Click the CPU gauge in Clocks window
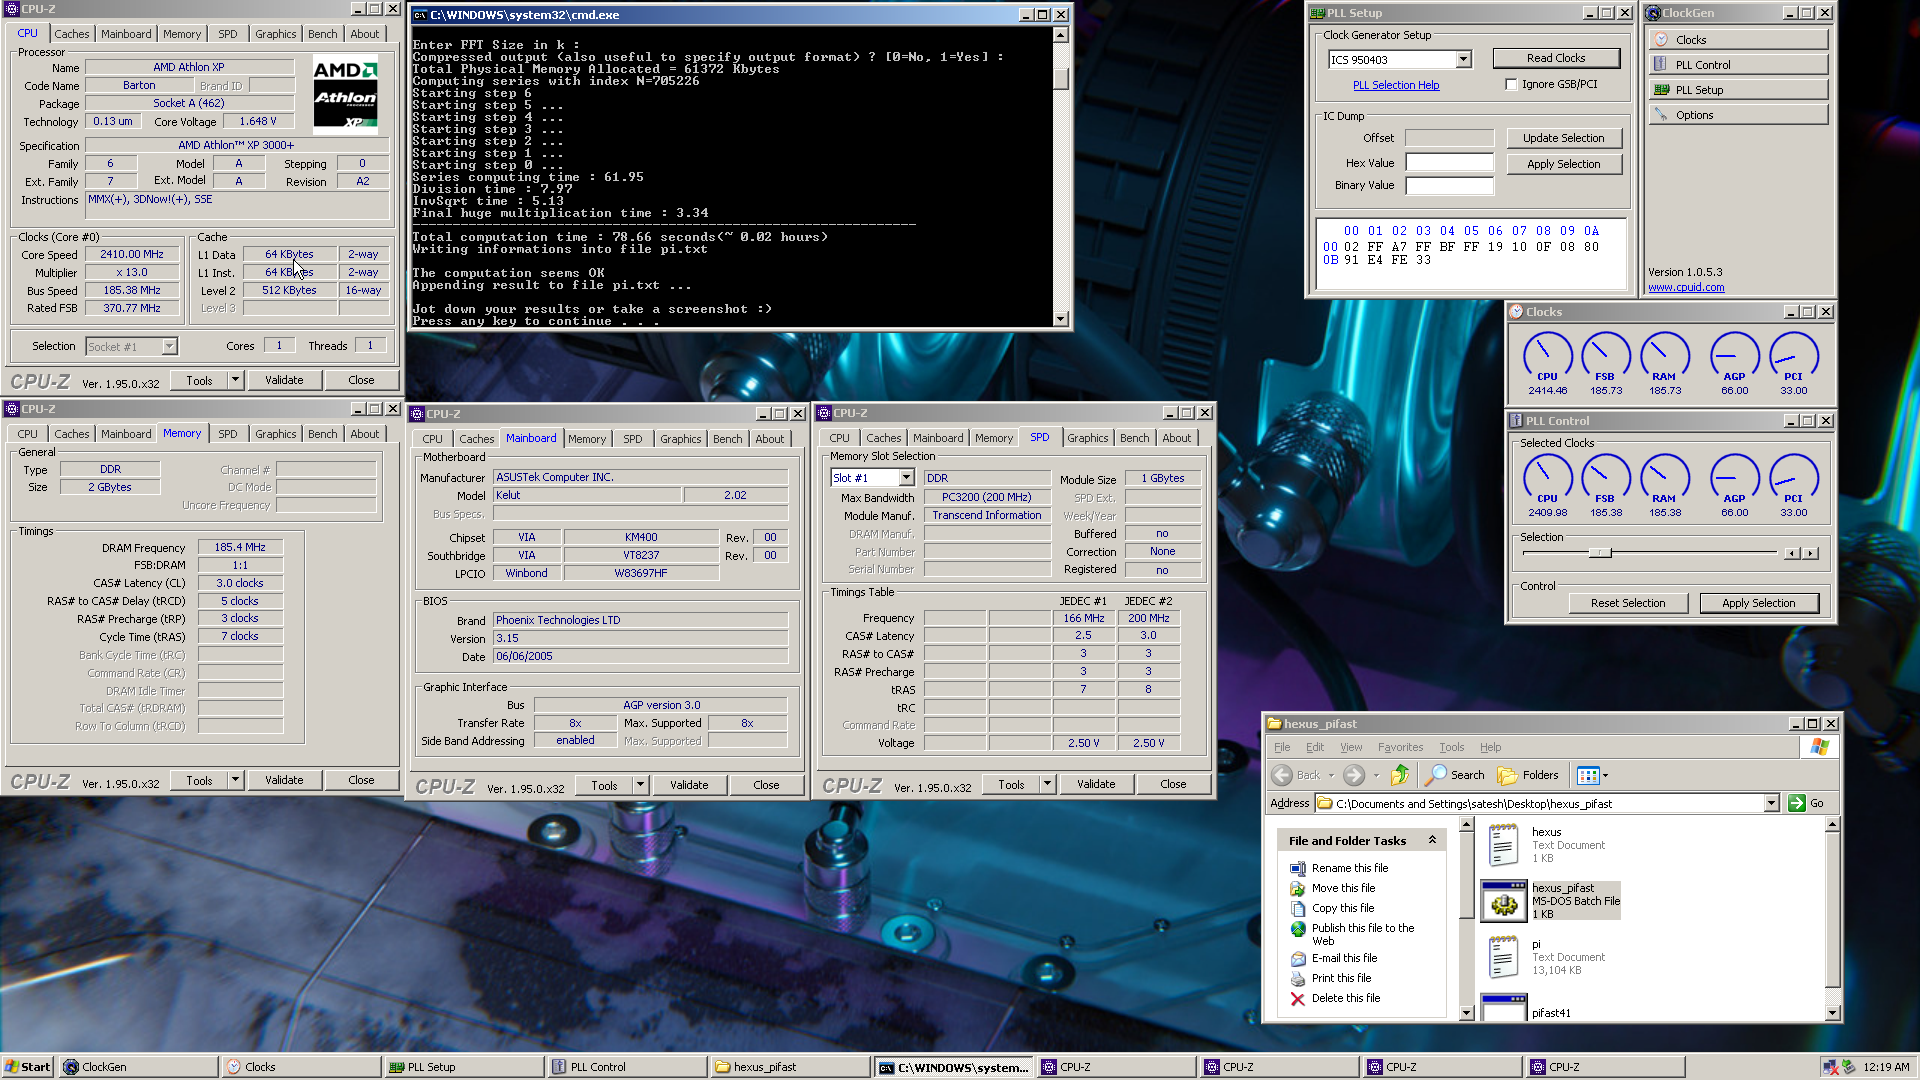This screenshot has height=1080, width=1920. click(x=1547, y=357)
